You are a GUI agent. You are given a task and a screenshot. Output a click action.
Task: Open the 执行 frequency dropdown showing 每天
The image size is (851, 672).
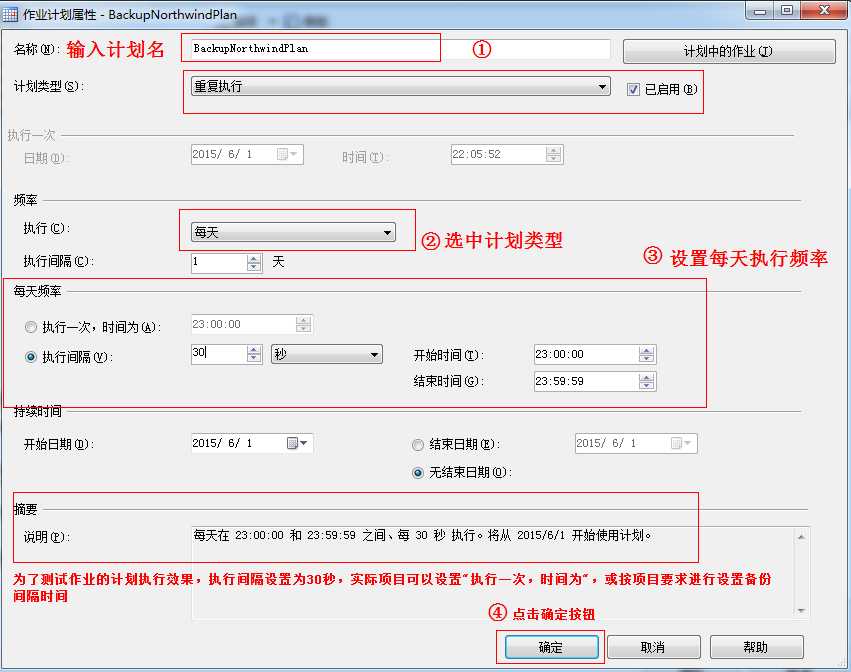pyautogui.click(x=293, y=232)
